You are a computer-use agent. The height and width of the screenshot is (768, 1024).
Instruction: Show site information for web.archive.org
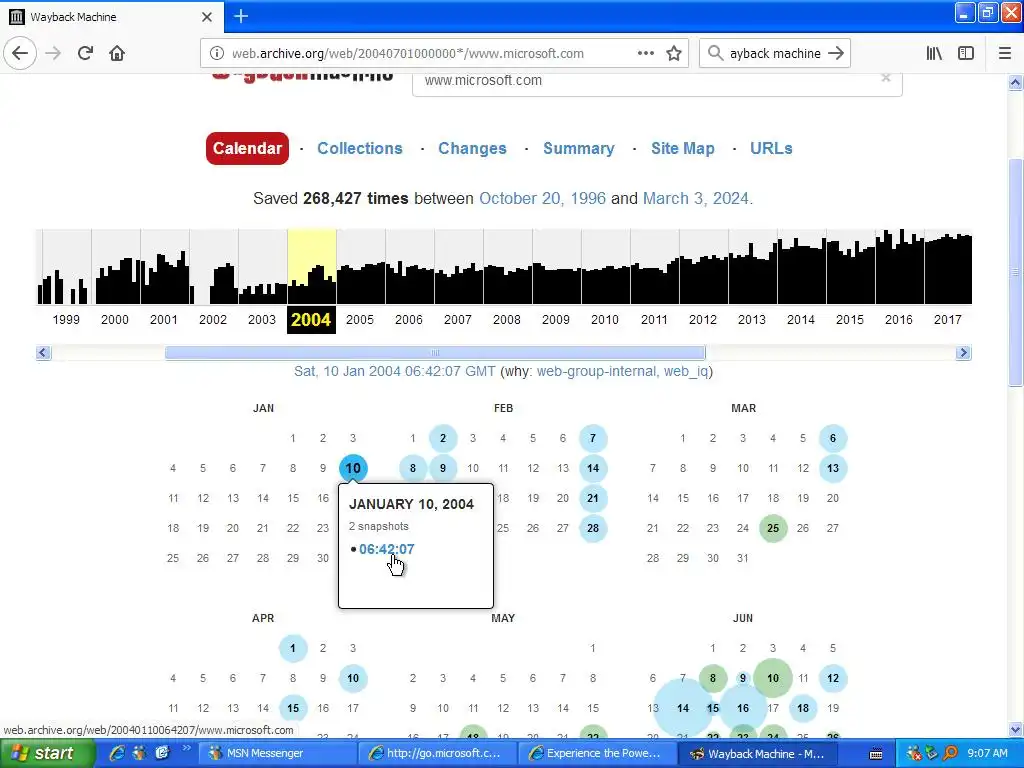pos(216,54)
